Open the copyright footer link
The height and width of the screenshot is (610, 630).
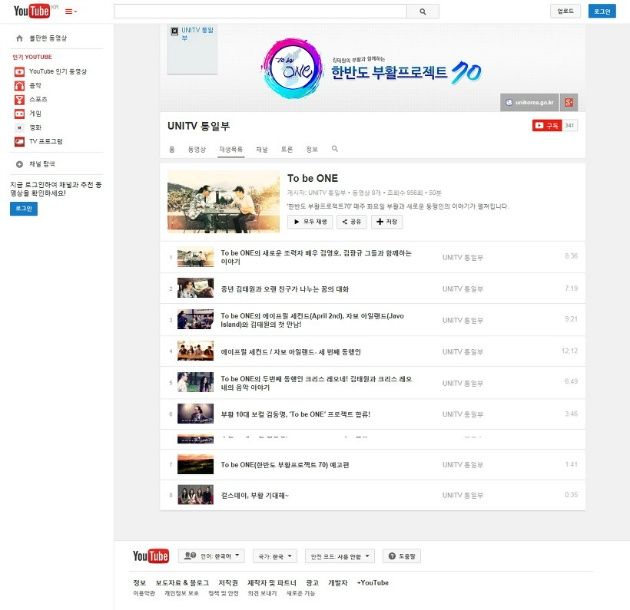click(228, 583)
